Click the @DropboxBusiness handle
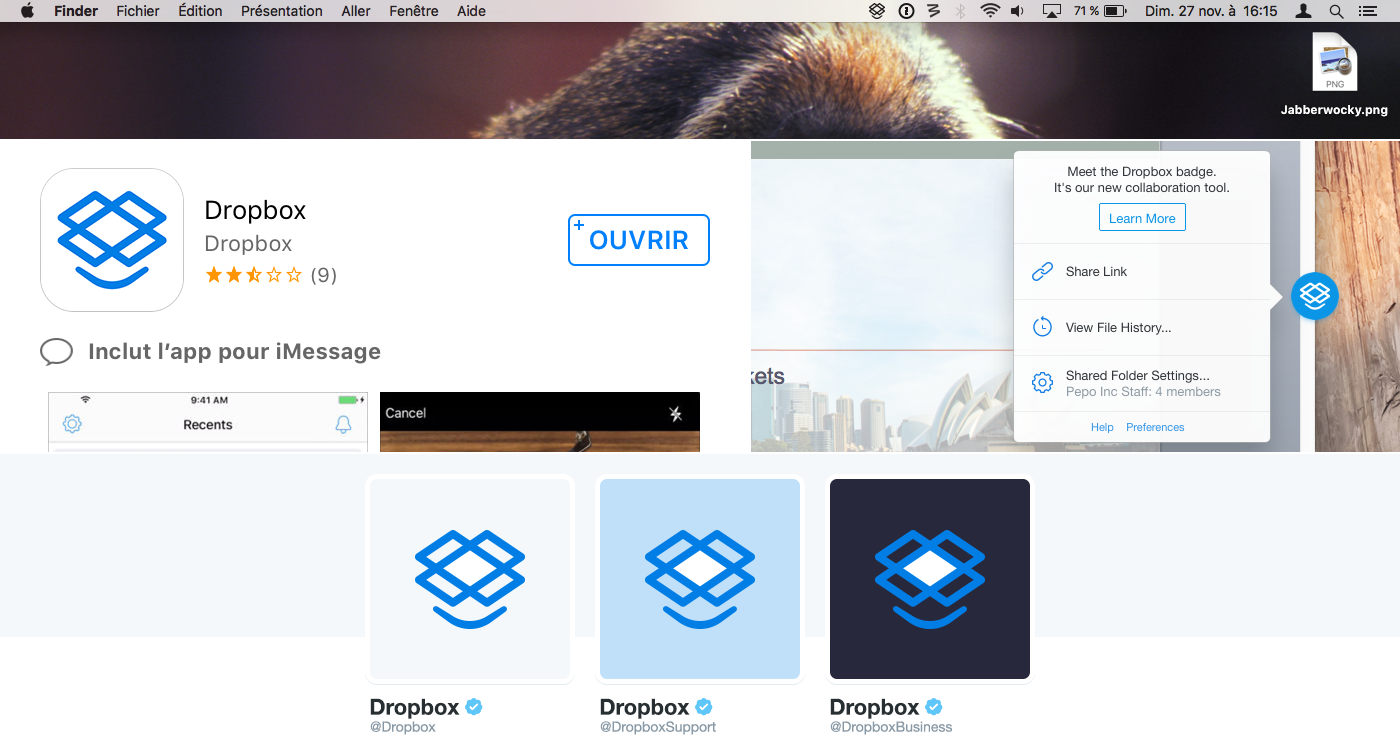 [891, 727]
